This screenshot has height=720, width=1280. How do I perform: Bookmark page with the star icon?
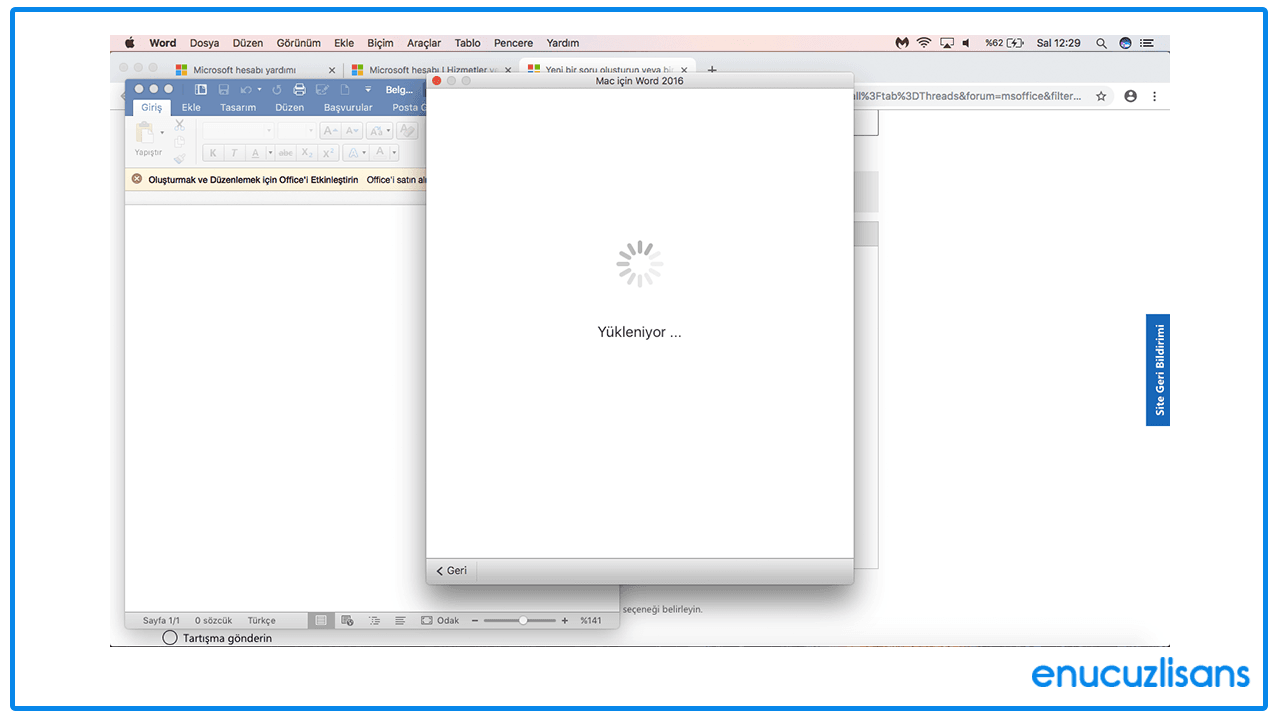(x=1101, y=96)
